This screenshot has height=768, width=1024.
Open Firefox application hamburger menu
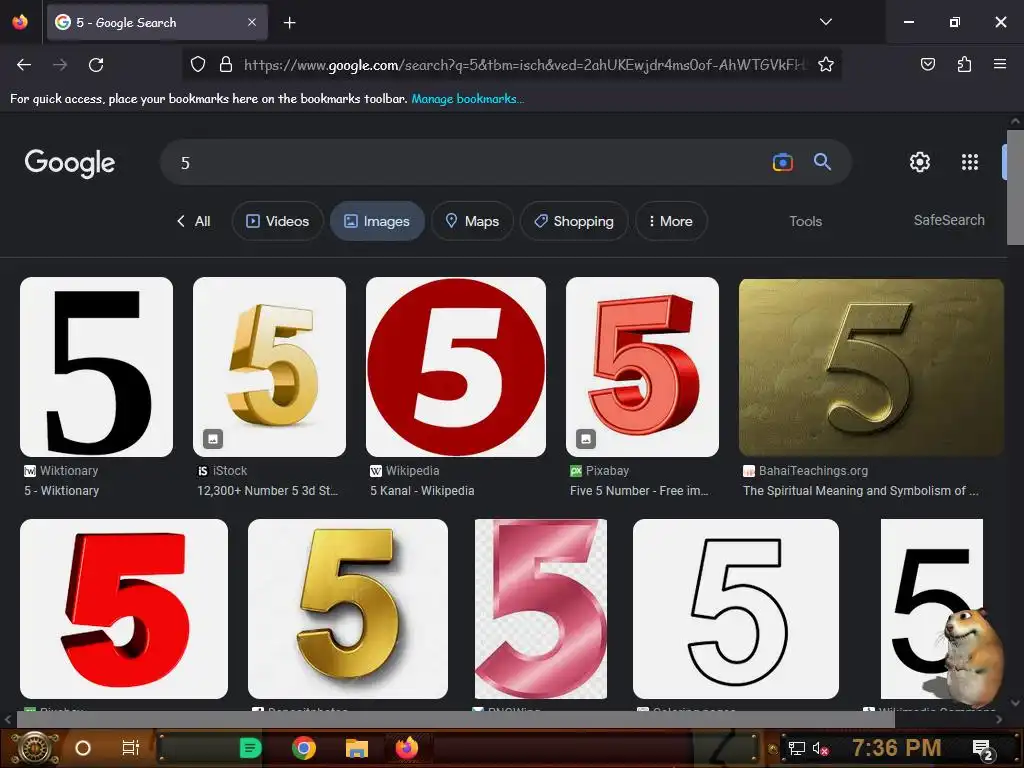1000,65
